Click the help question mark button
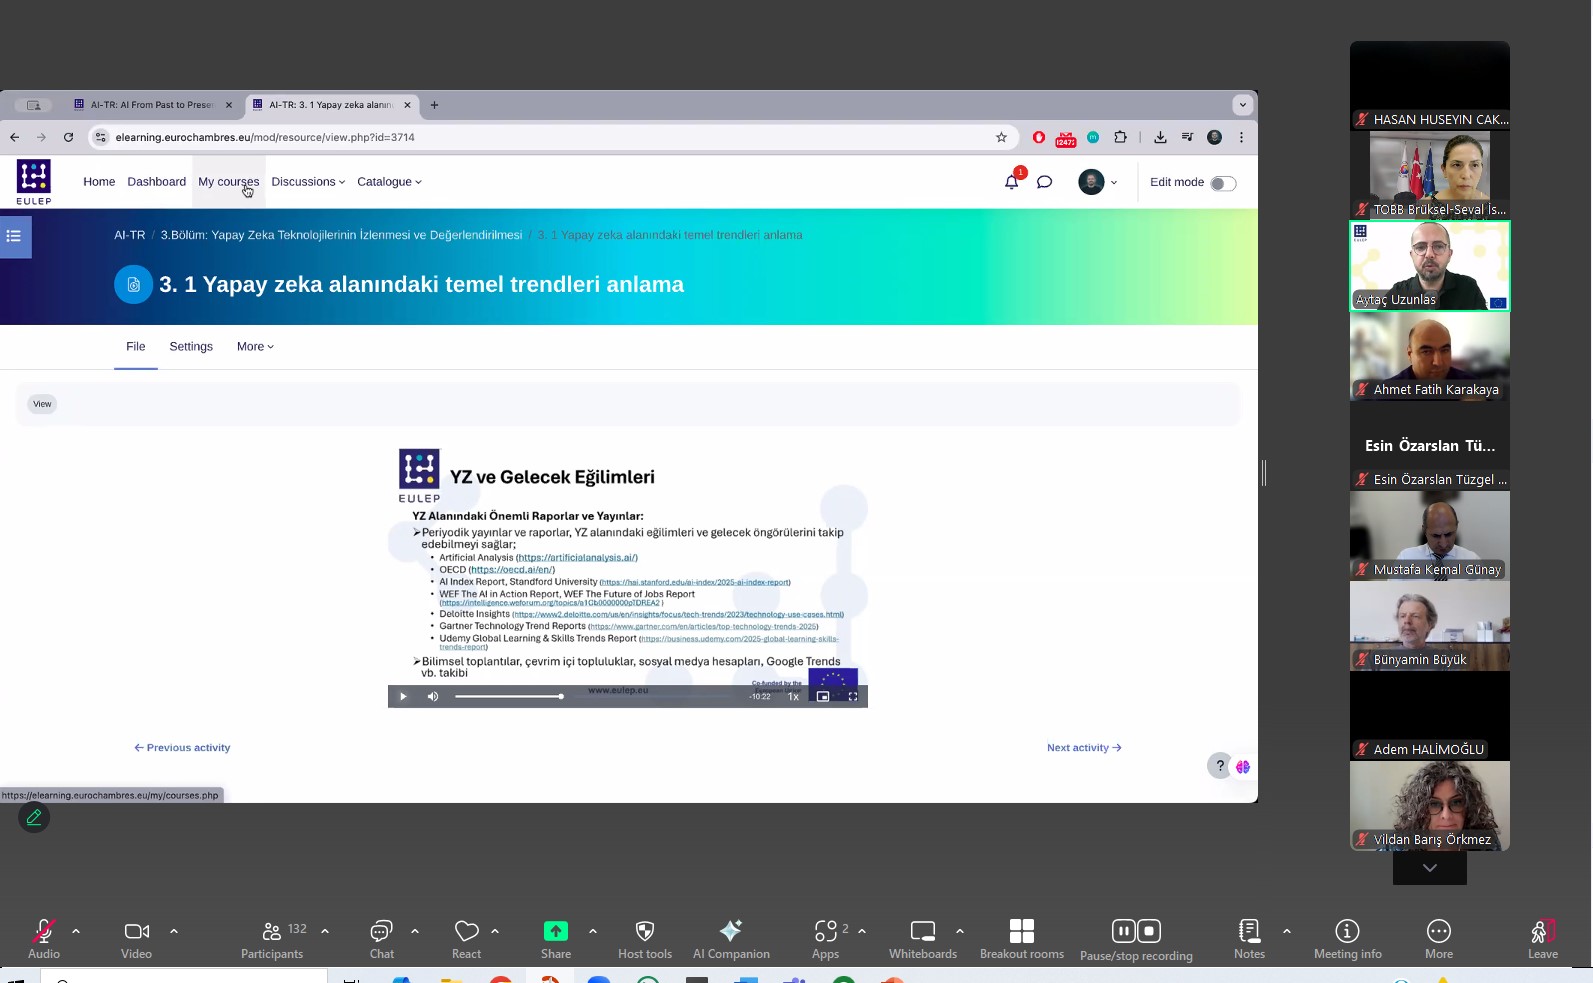Viewport: 1593px width, 983px height. [1220, 766]
